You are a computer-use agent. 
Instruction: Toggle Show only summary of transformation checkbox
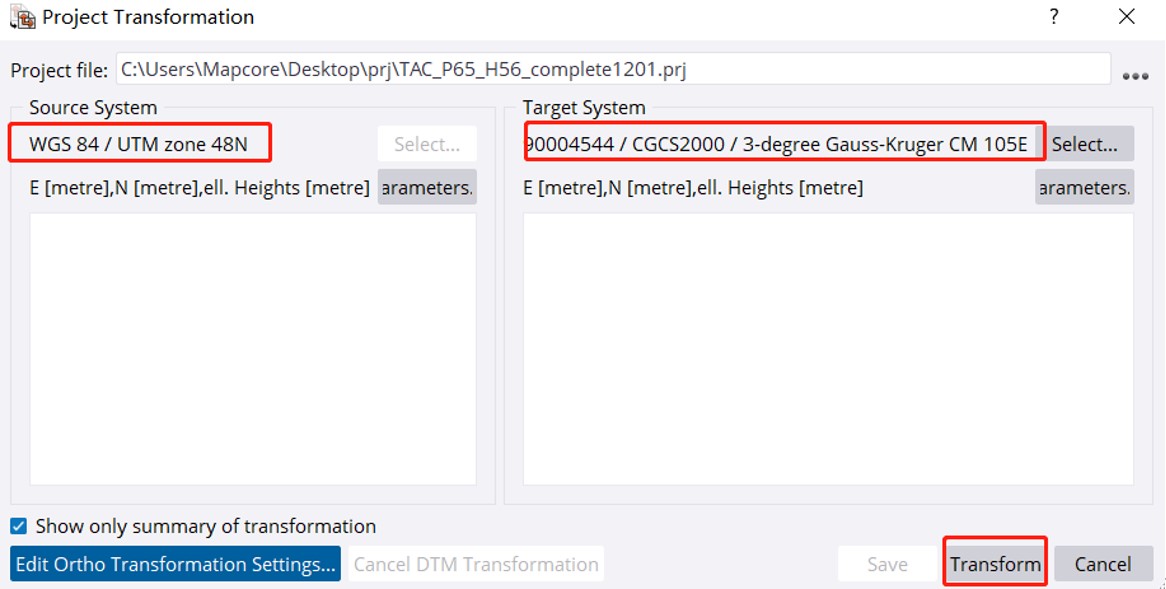[x=19, y=526]
